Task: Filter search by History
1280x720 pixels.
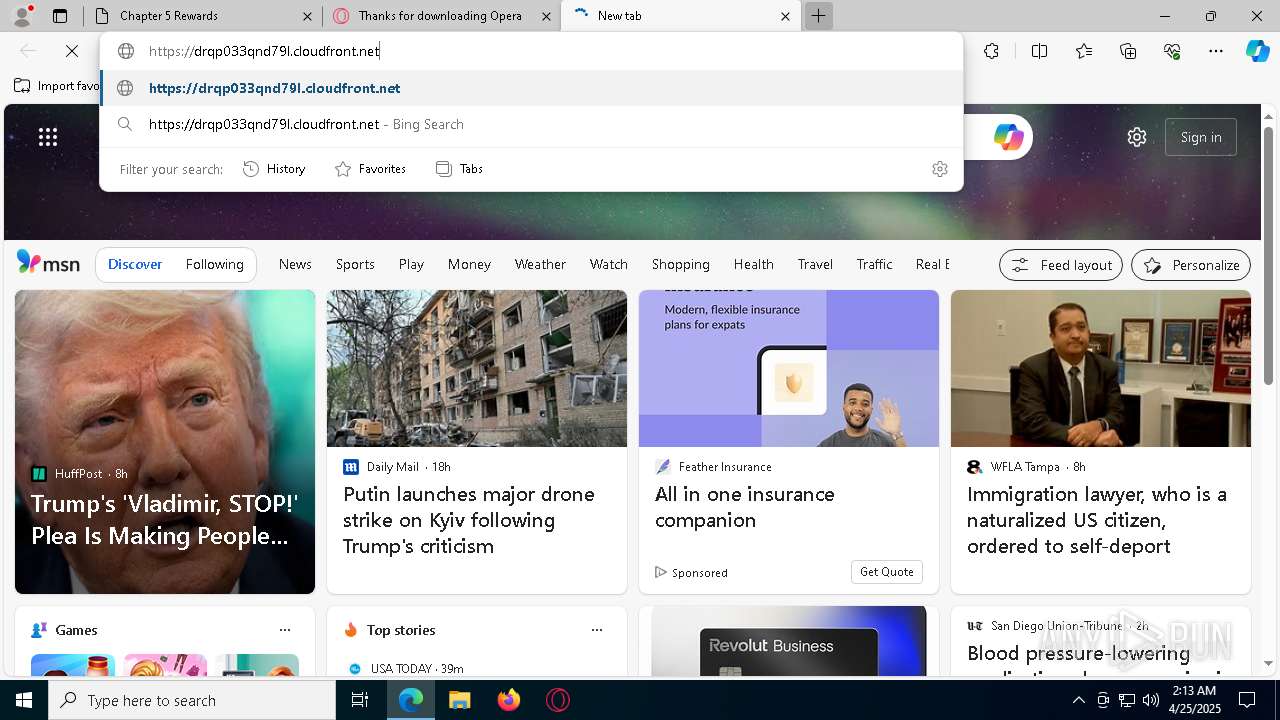Action: click(x=274, y=169)
